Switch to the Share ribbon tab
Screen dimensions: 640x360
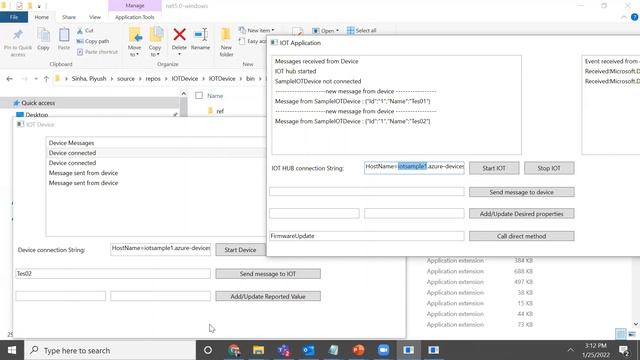pos(69,17)
